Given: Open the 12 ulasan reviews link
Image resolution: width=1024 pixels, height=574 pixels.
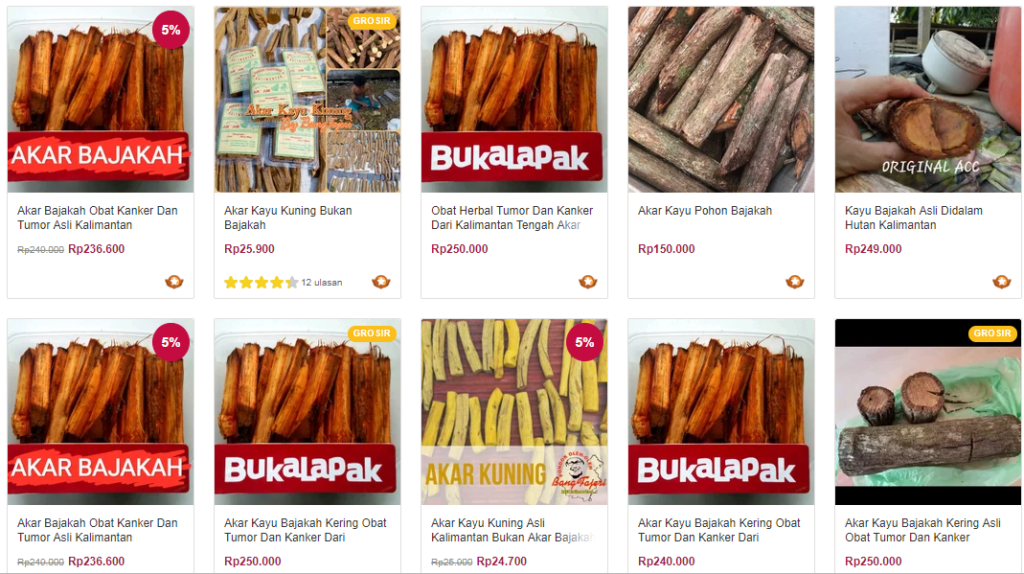Looking at the screenshot, I should click(321, 283).
